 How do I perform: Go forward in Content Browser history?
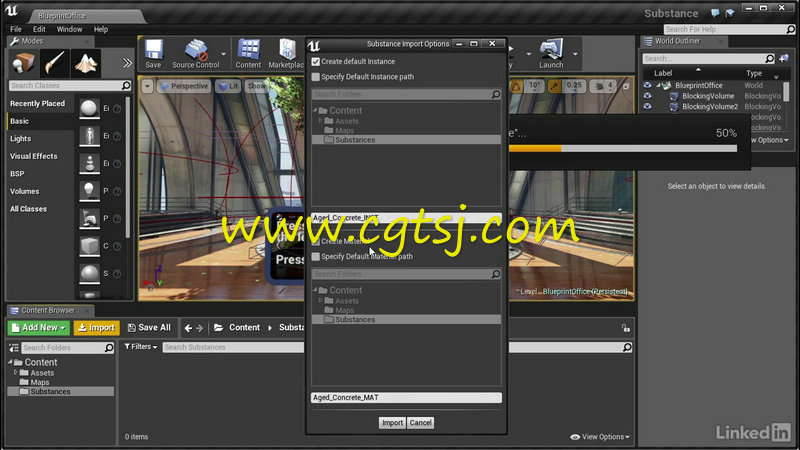pos(199,328)
